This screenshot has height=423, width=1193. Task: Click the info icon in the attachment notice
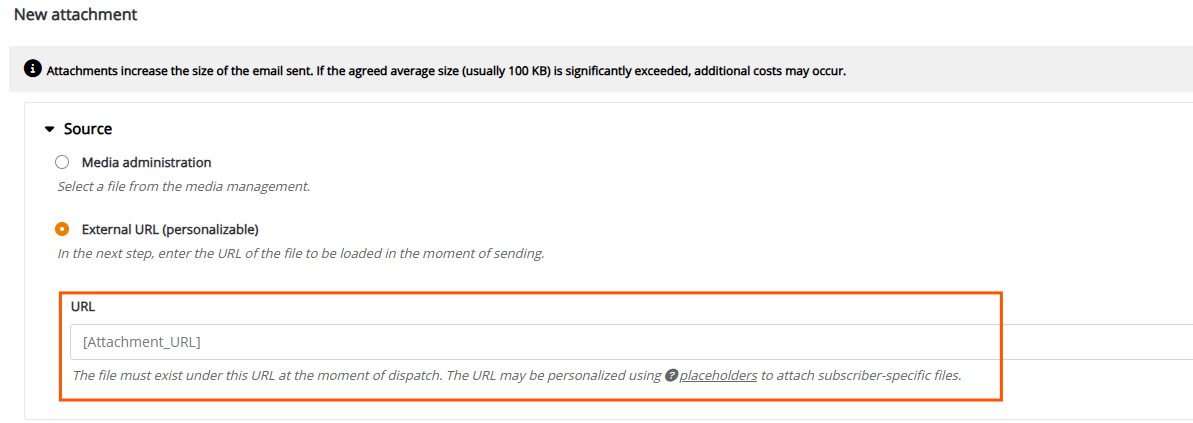(33, 69)
